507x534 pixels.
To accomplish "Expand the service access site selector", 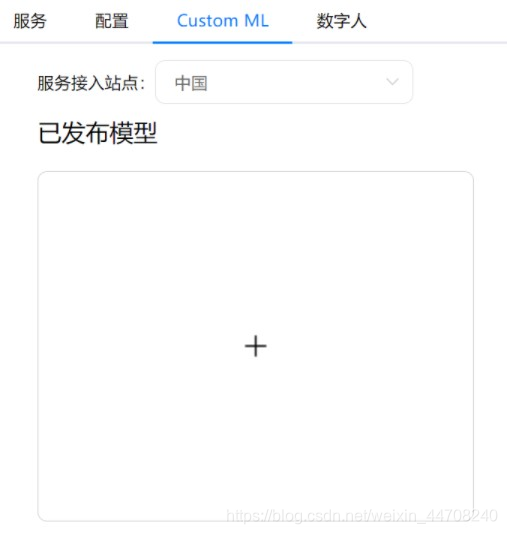I will click(x=284, y=82).
